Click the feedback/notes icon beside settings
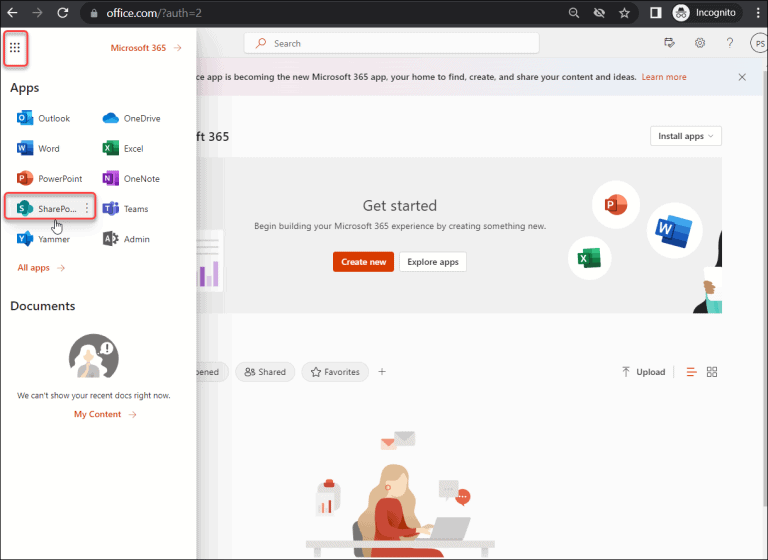 click(669, 43)
